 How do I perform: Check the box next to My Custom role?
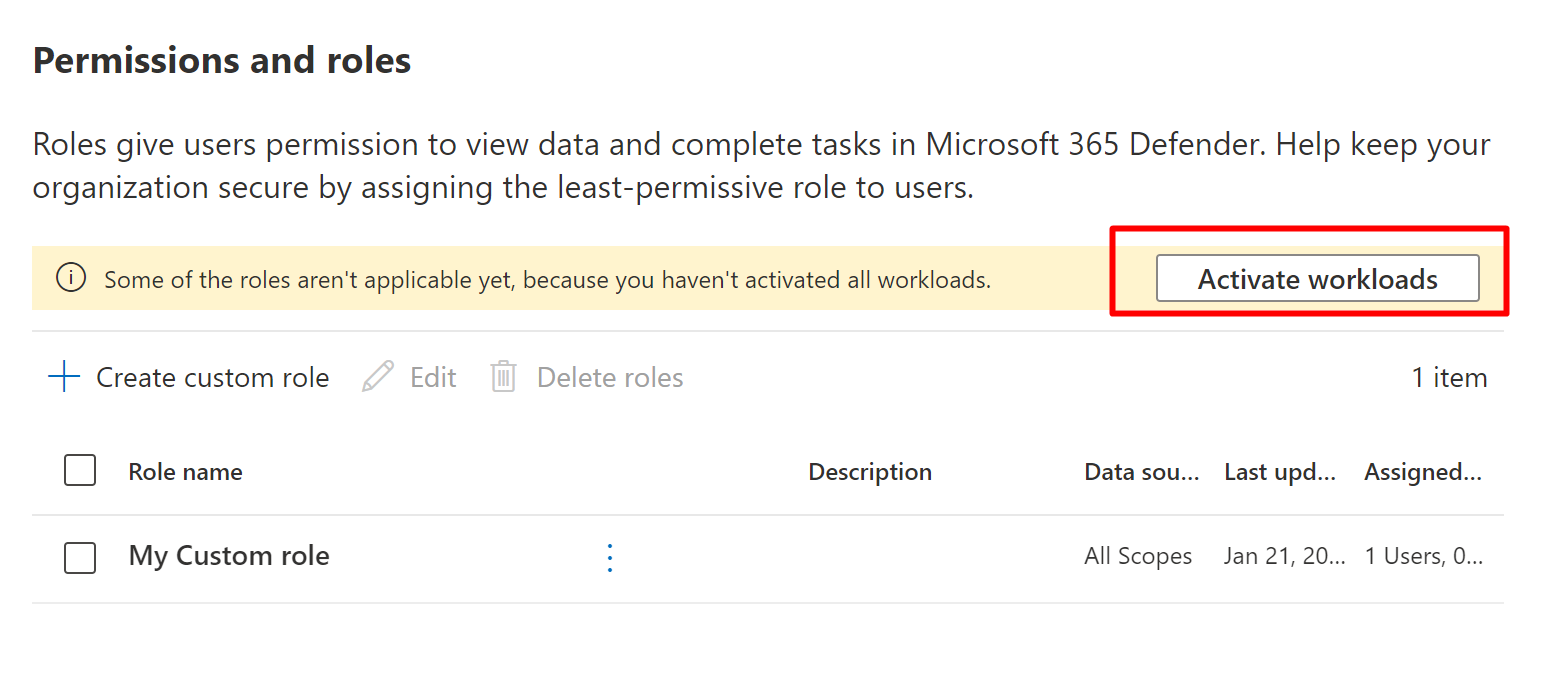coord(80,557)
